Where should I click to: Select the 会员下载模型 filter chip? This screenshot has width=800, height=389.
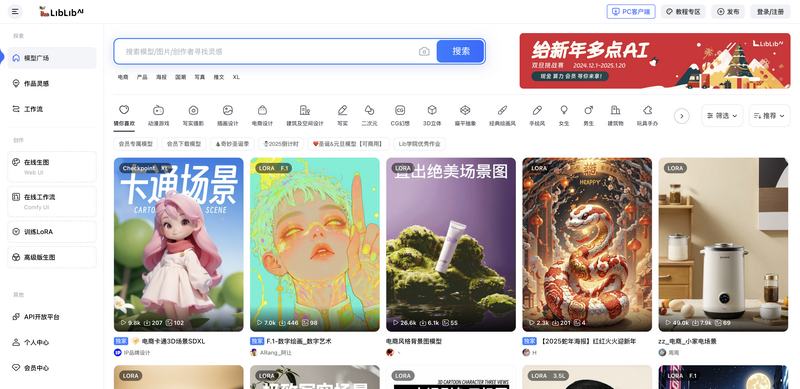pos(184,144)
